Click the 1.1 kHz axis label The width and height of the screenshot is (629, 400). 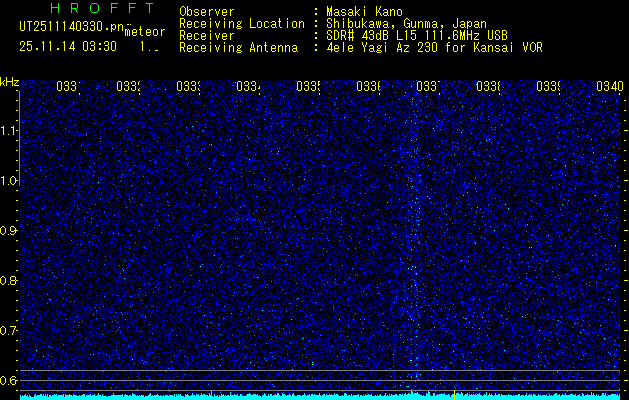pyautogui.click(x=9, y=131)
